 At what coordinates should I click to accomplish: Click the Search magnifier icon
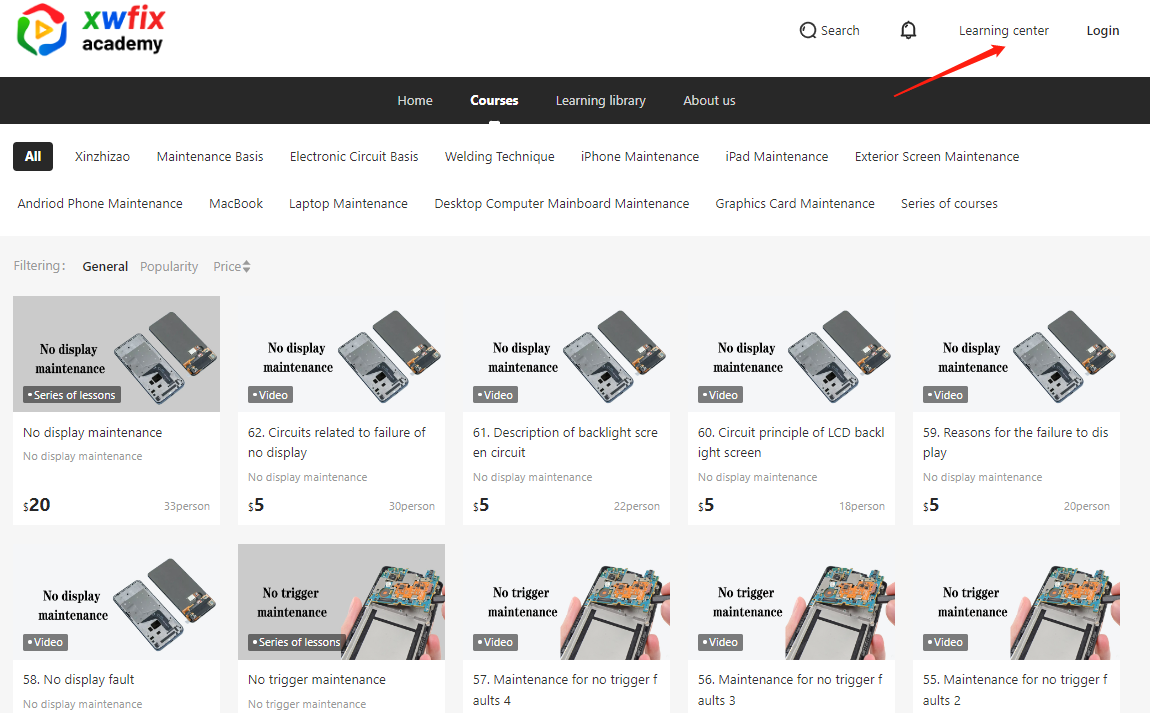click(x=808, y=31)
